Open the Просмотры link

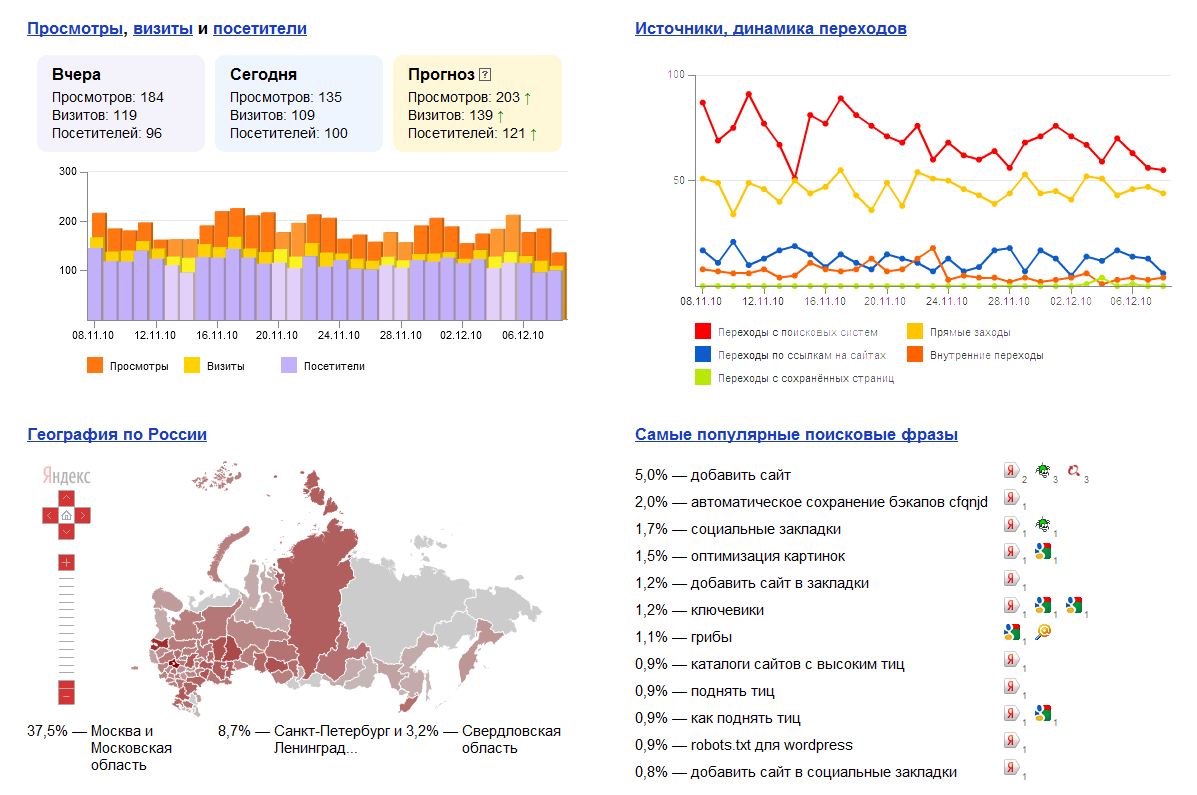pyautogui.click(x=74, y=28)
